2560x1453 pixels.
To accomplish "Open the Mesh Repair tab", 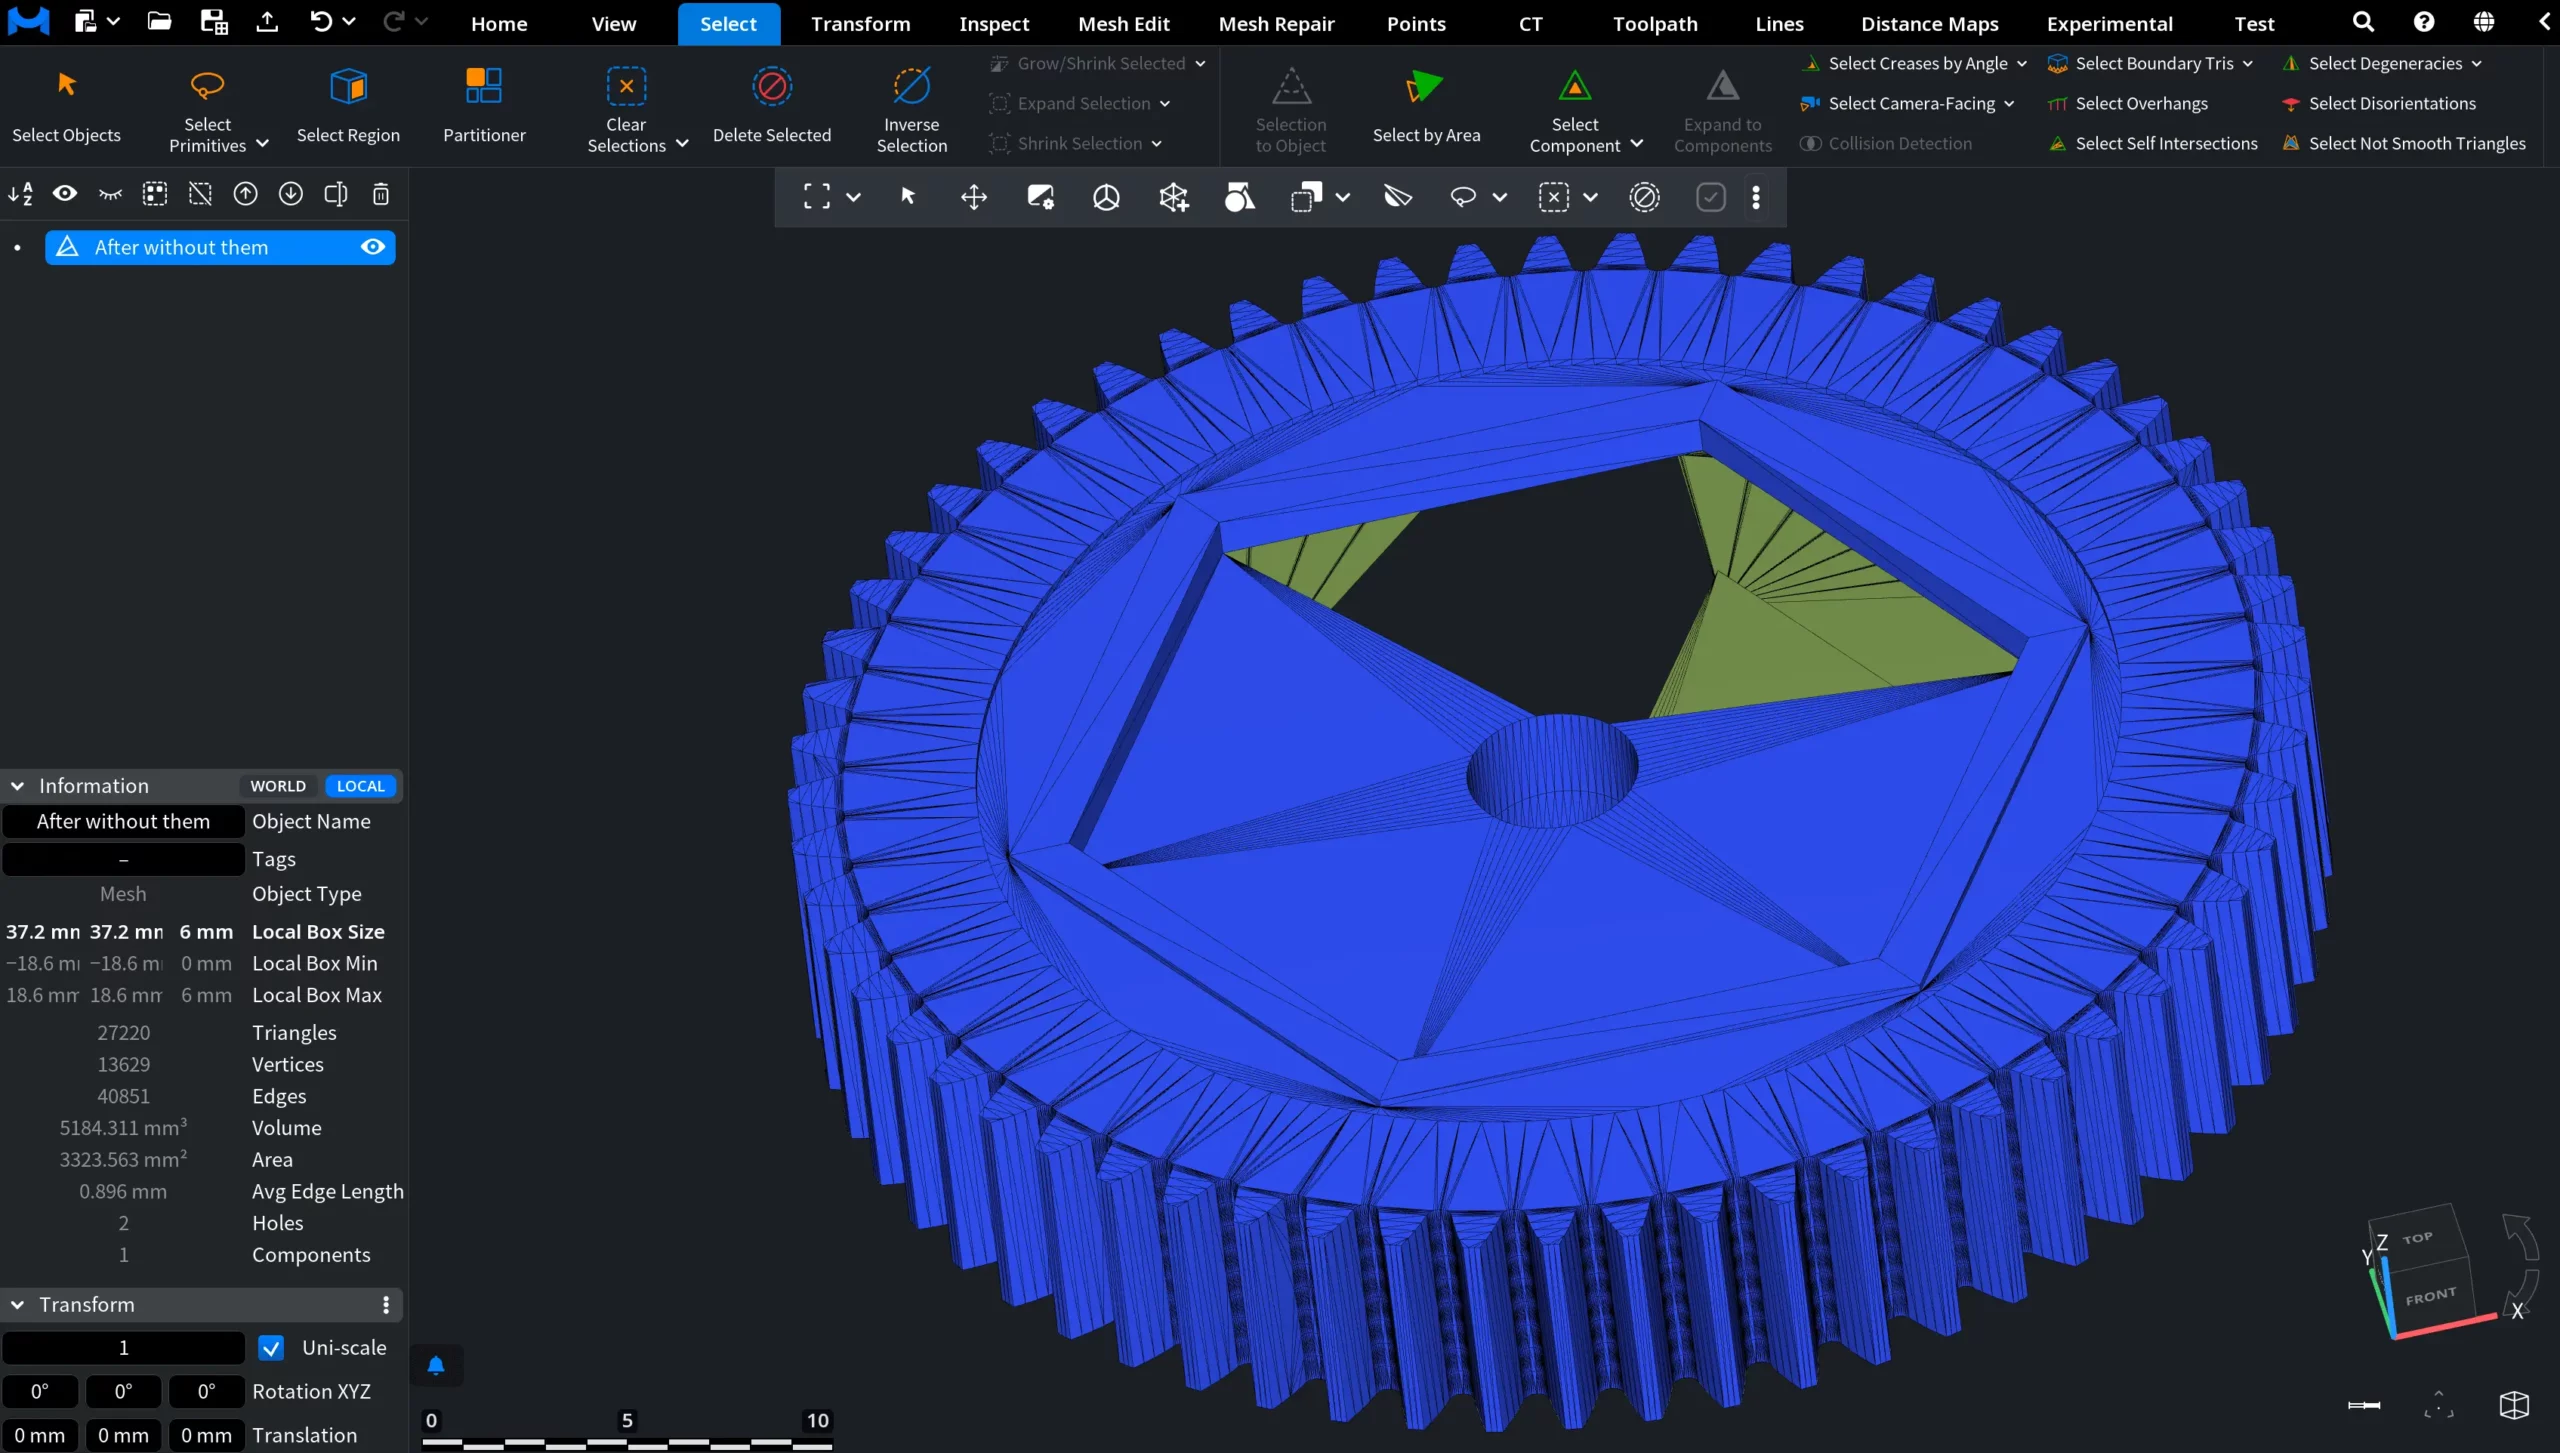I will pyautogui.click(x=1276, y=23).
